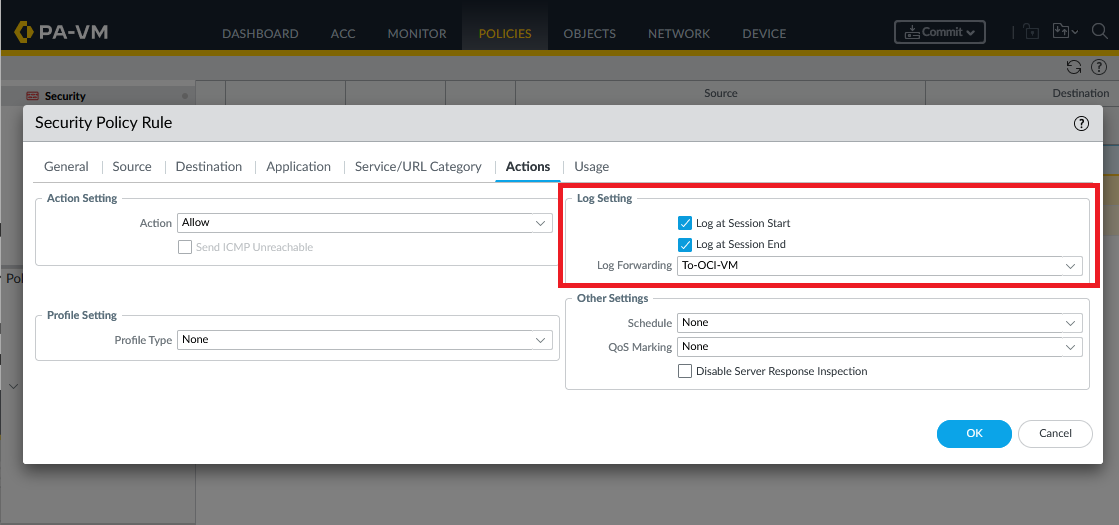This screenshot has height=525, width=1119.
Task: Uncheck Log at Session Start
Action: pyautogui.click(x=685, y=223)
